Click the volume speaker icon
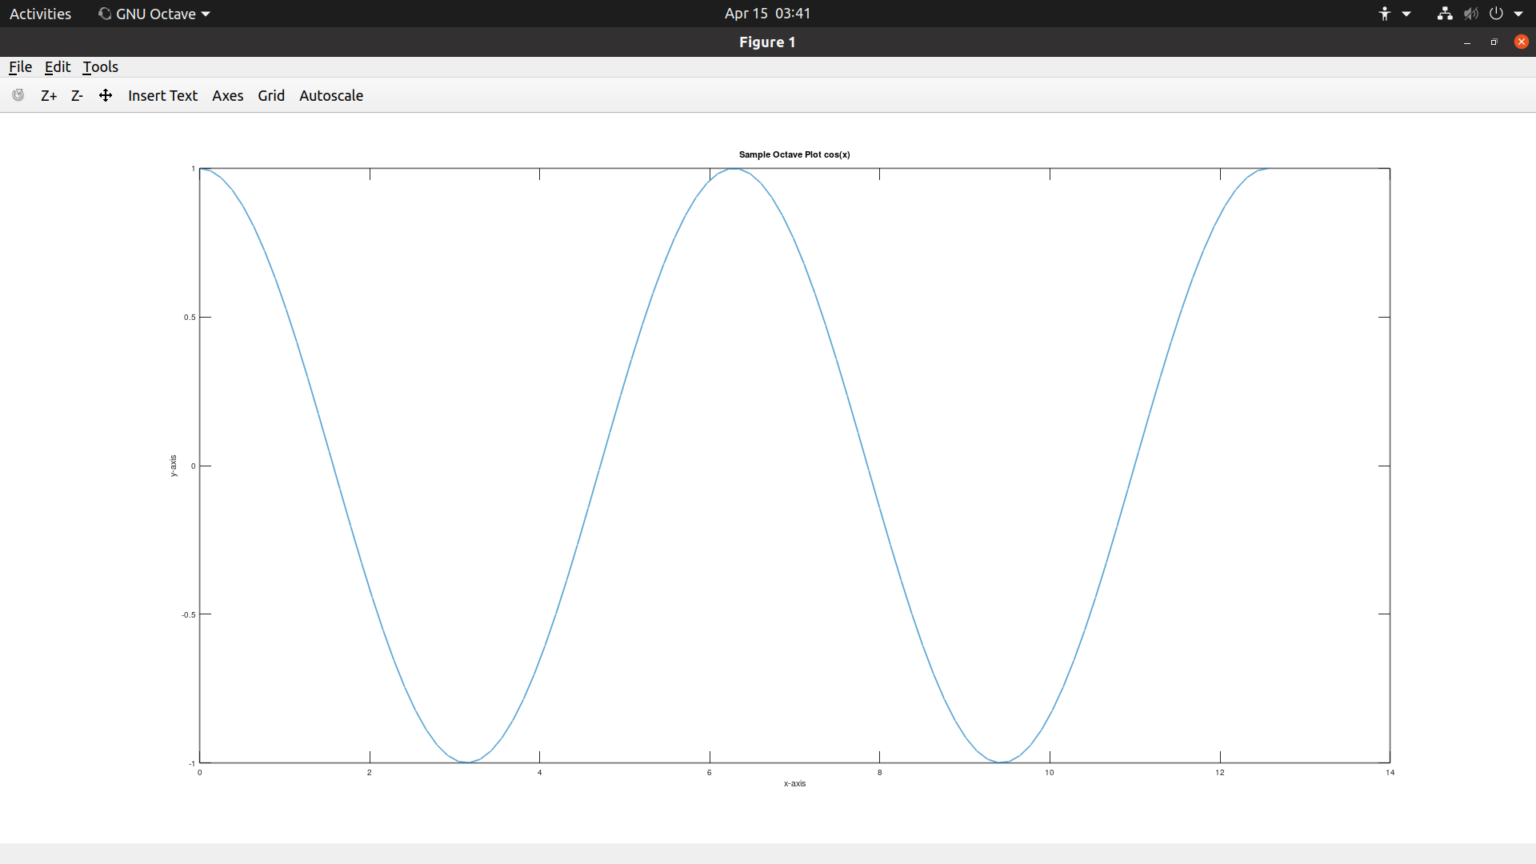The width and height of the screenshot is (1536, 864). [1470, 14]
